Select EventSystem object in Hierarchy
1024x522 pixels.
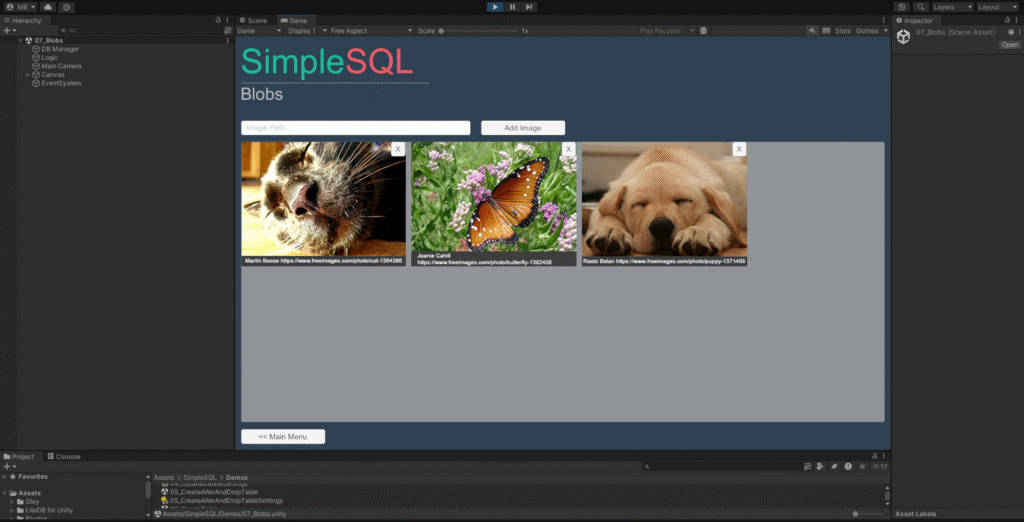click(57, 83)
